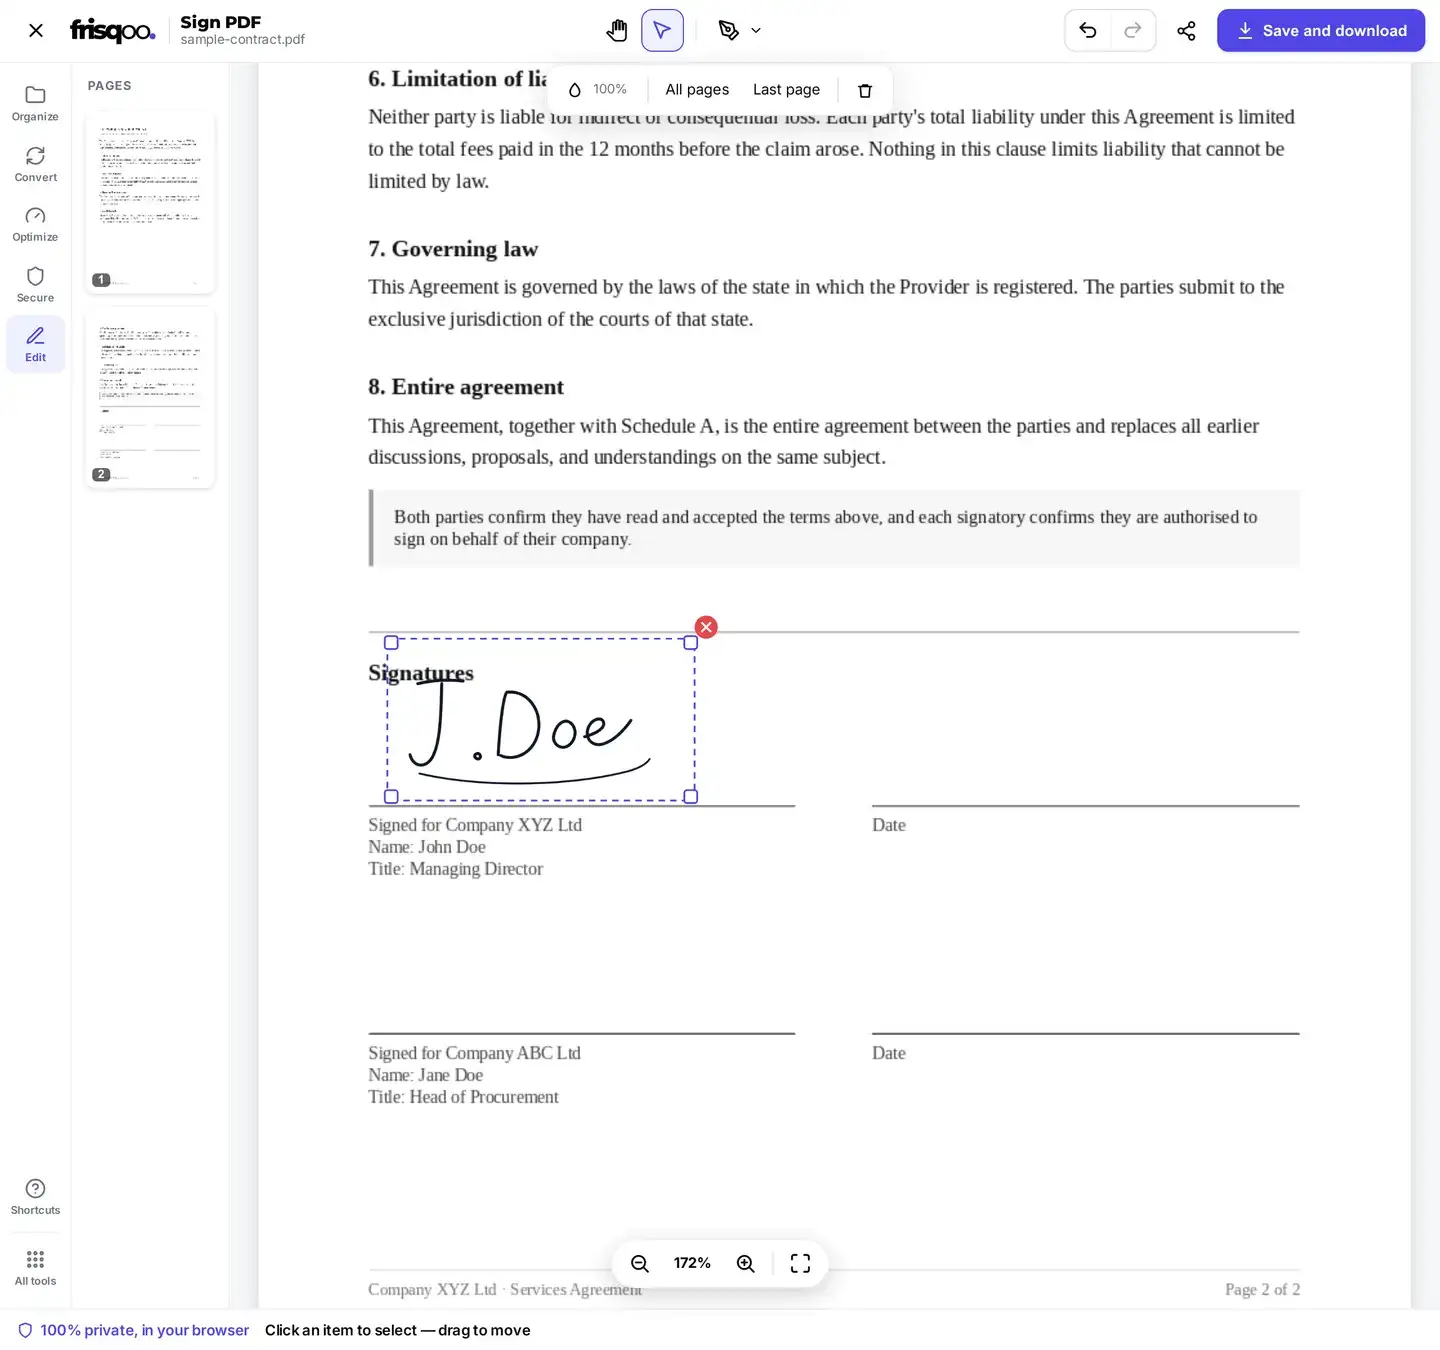The height and width of the screenshot is (1350, 1440).
Task: Zoom in on the document
Action: coord(746,1264)
